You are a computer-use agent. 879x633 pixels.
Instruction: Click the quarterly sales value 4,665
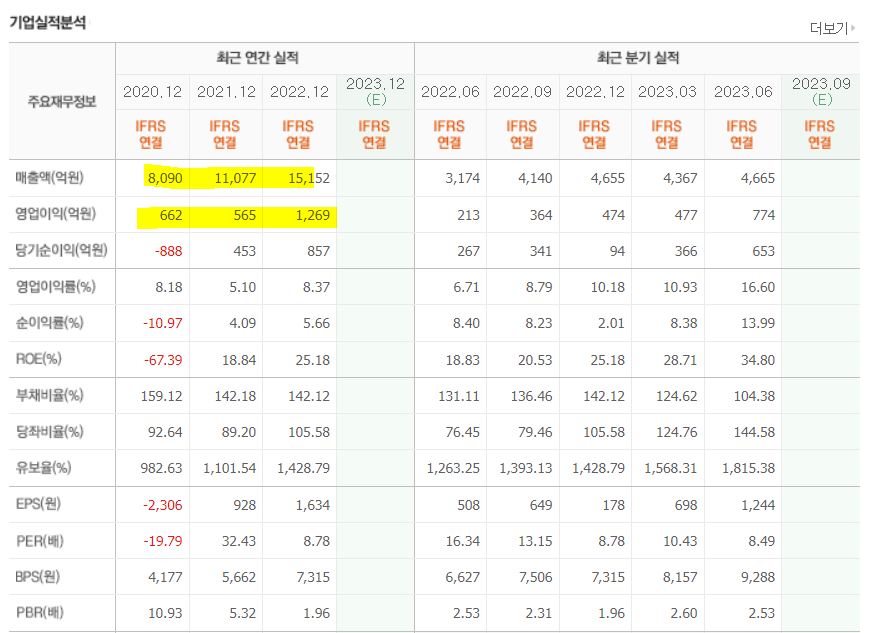coord(758,178)
